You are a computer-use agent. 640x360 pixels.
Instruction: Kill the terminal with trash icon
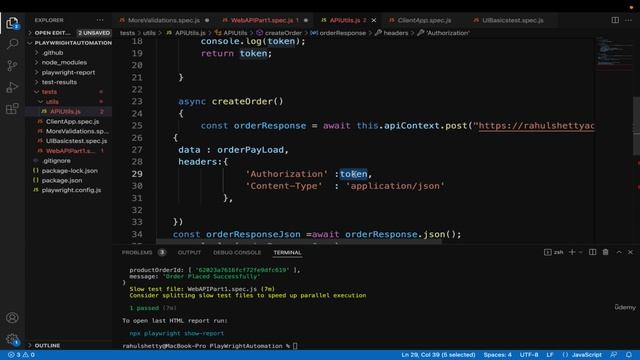coord(605,252)
